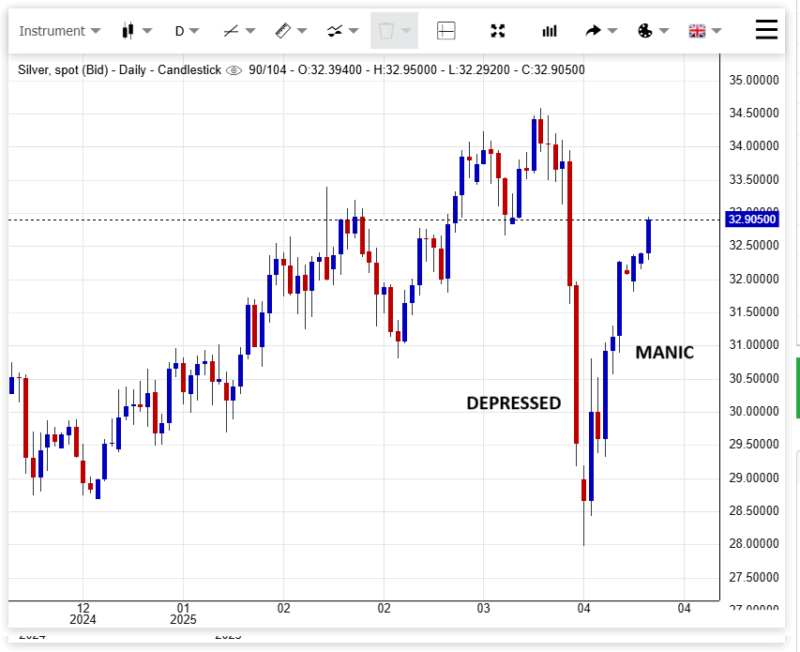The width and height of the screenshot is (800, 652).
Task: Open the line drawing tools menu
Action: tap(239, 31)
